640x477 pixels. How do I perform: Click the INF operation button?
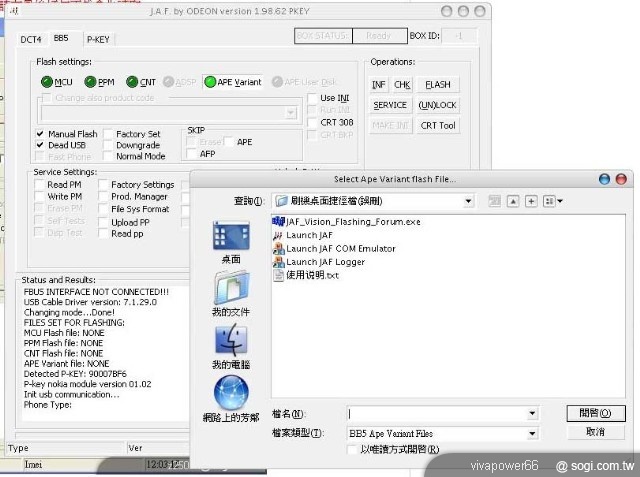tap(379, 85)
